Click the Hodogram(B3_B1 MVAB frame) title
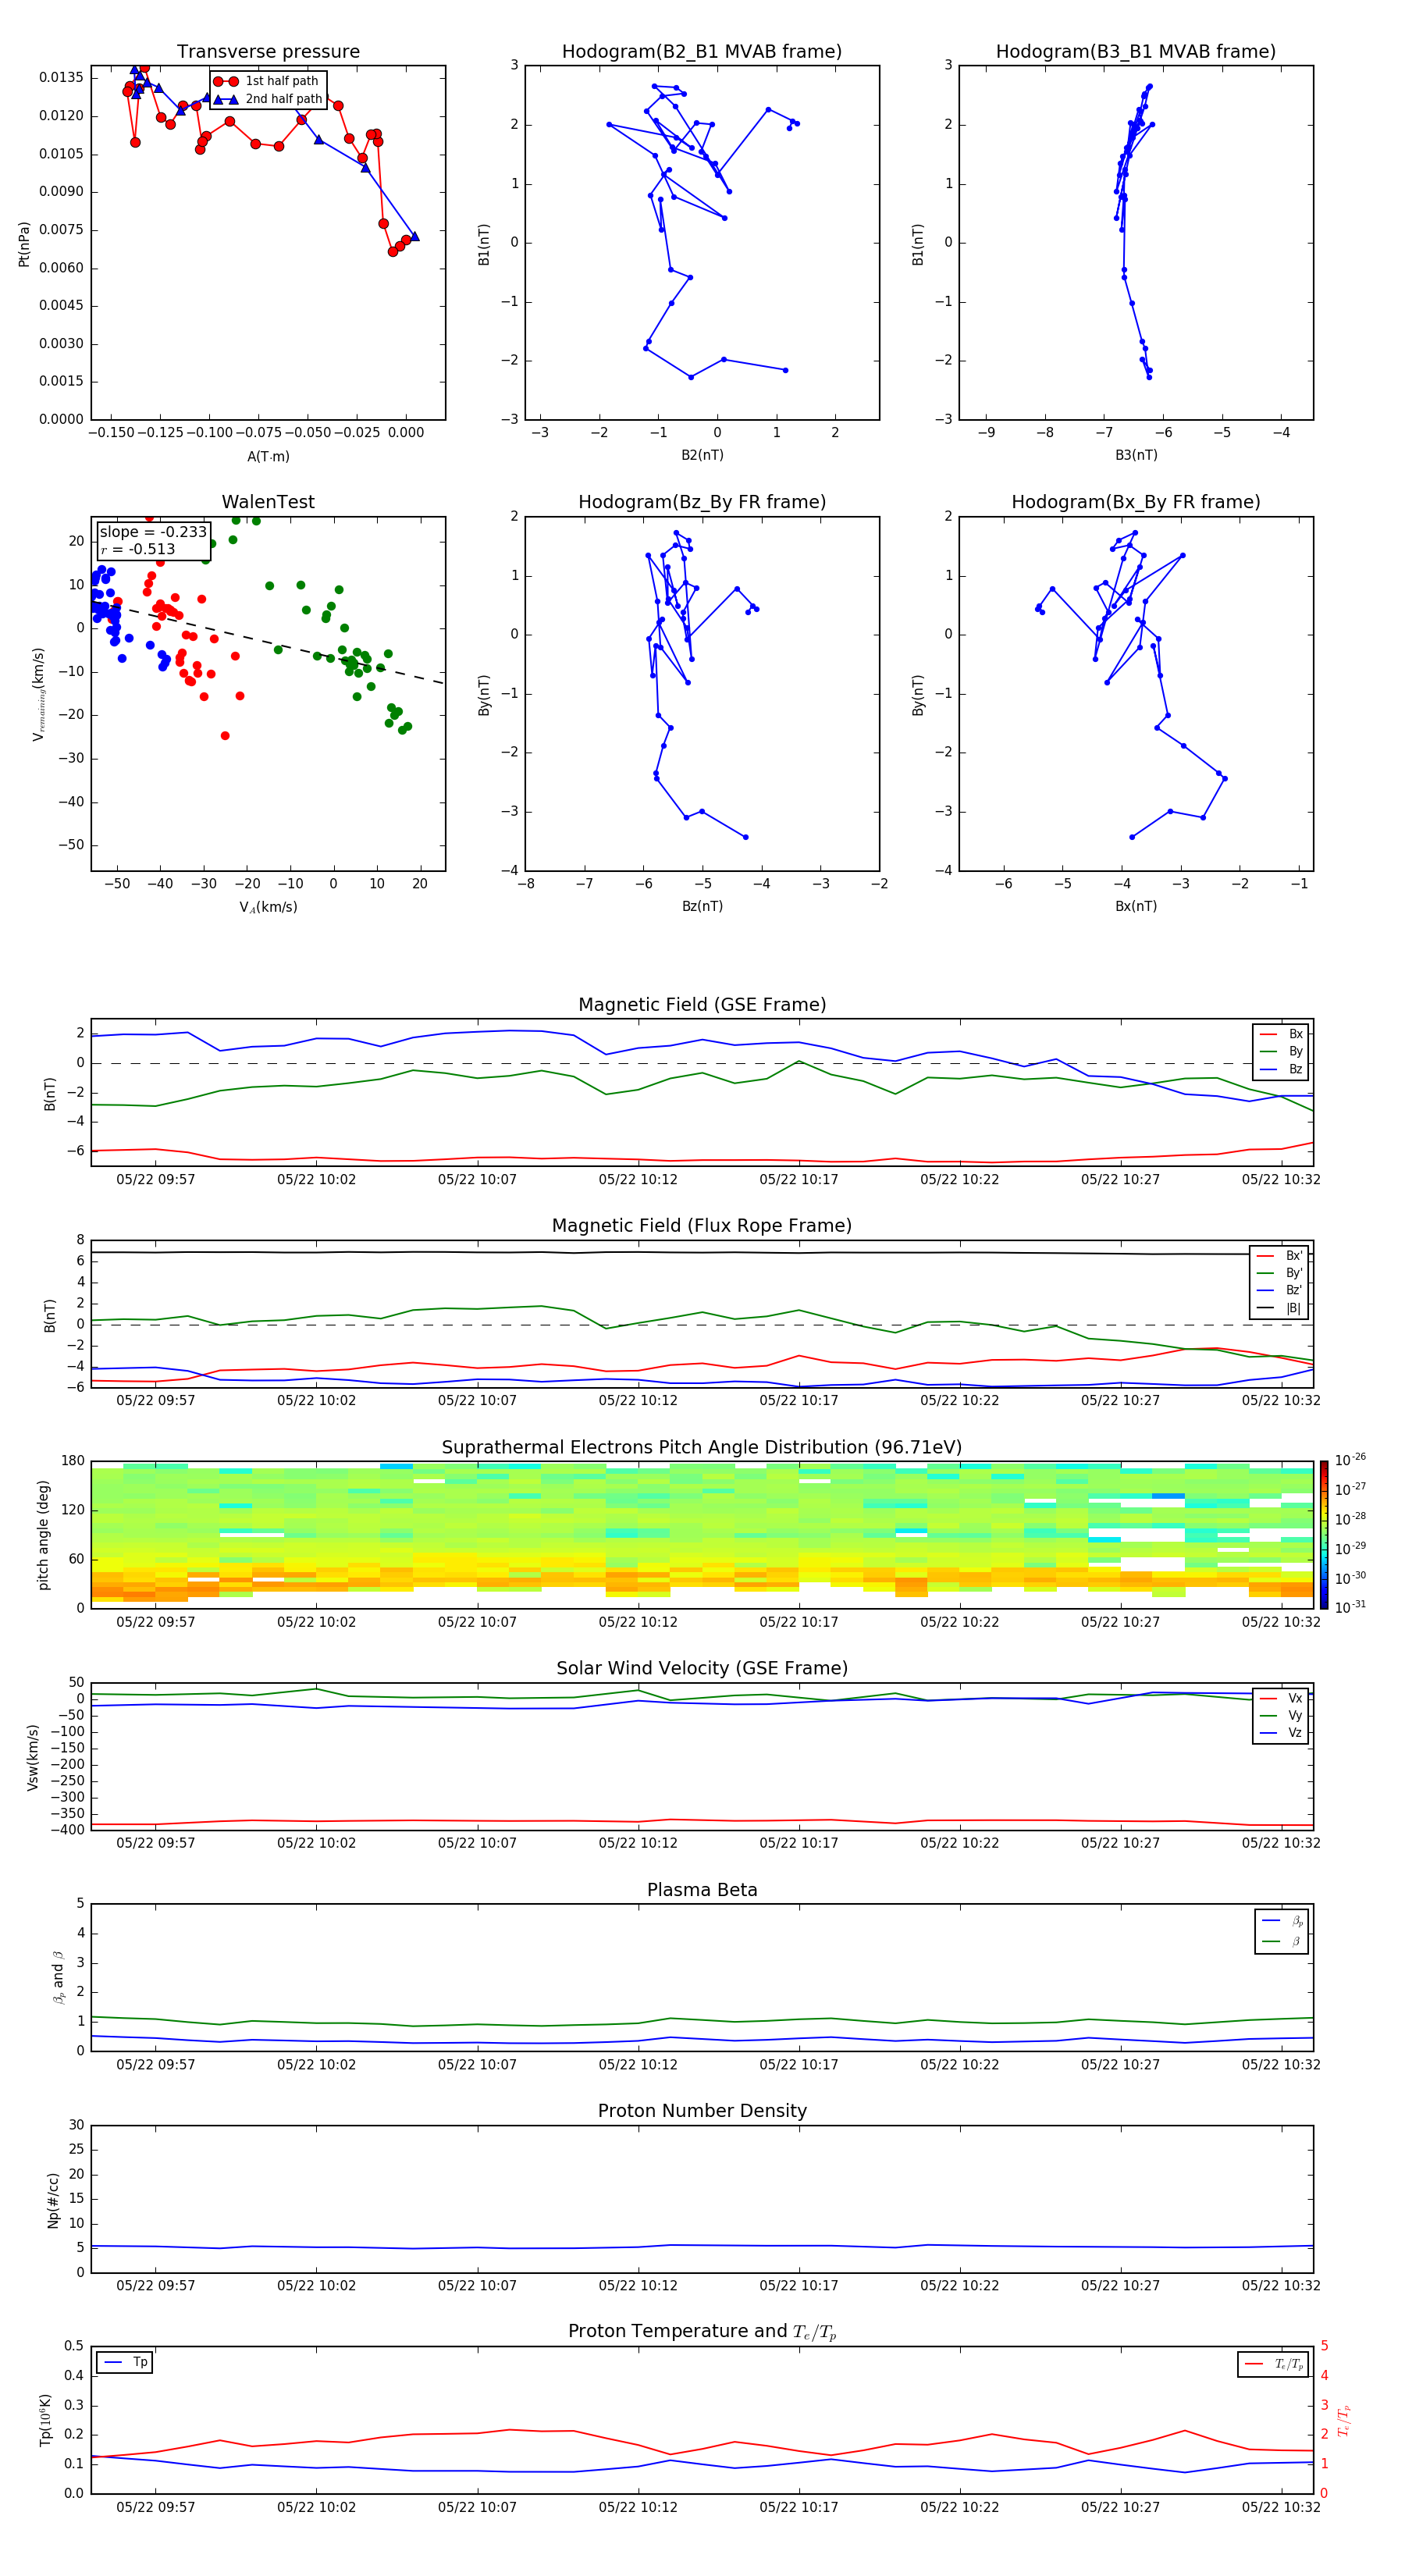The width and height of the screenshot is (1405, 2576). (1136, 52)
